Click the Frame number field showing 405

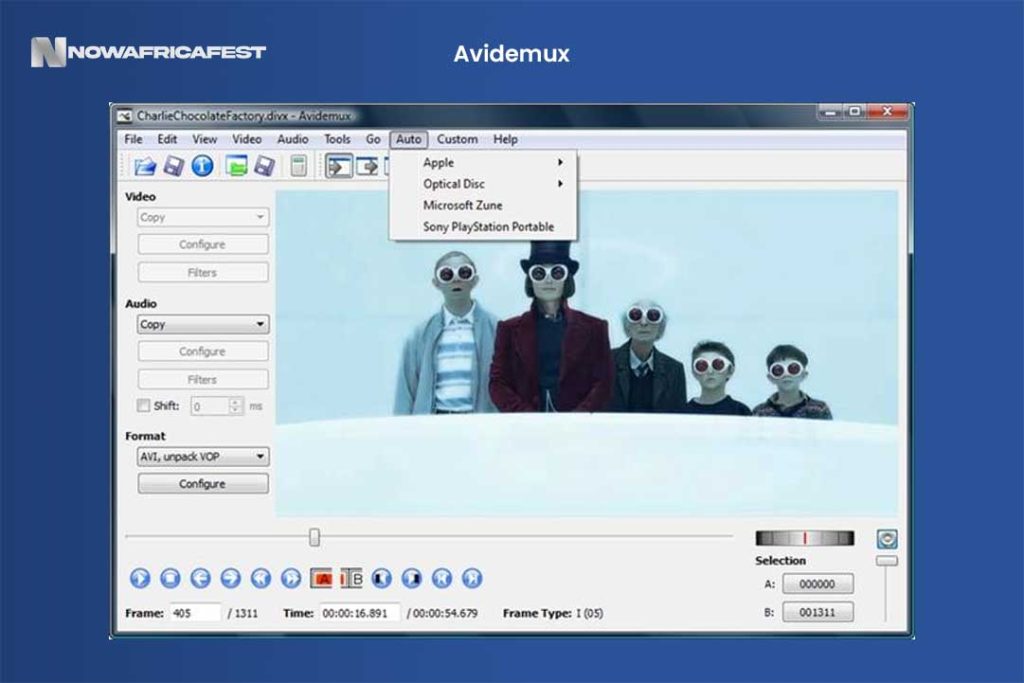195,613
